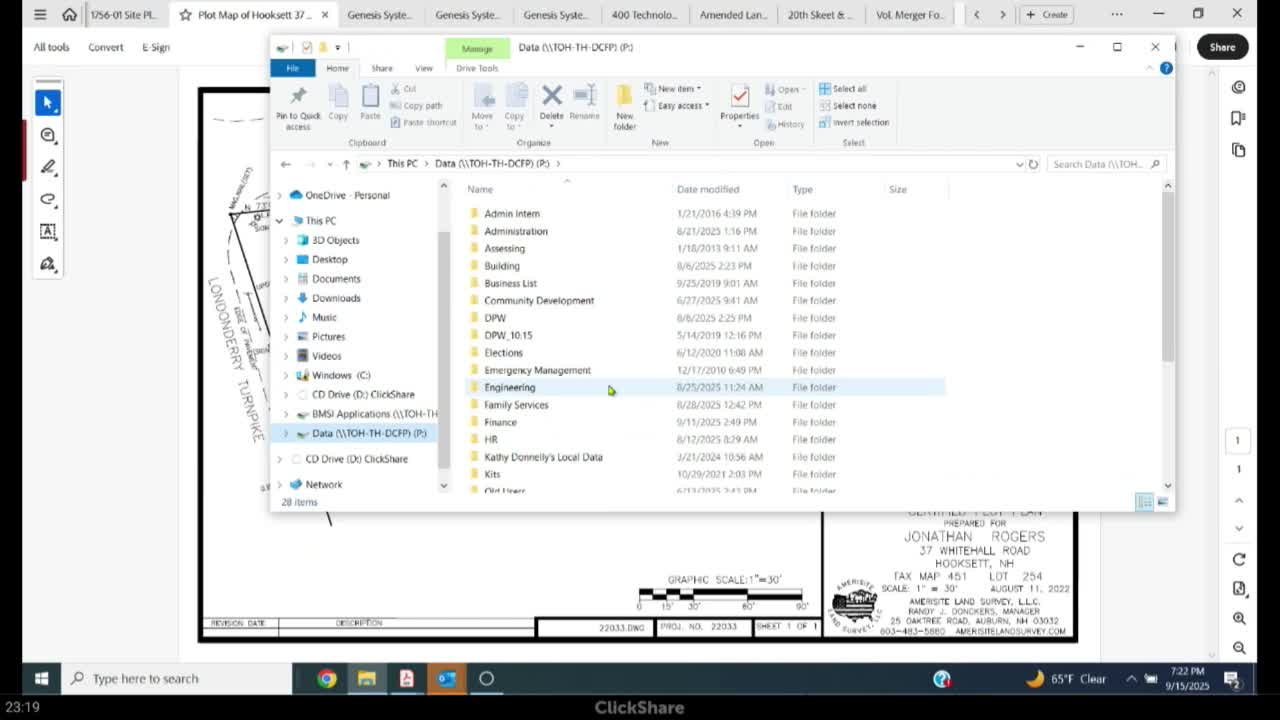Image resolution: width=1280 pixels, height=720 pixels.
Task: Collapse the This PC tree node
Action: [x=280, y=221]
